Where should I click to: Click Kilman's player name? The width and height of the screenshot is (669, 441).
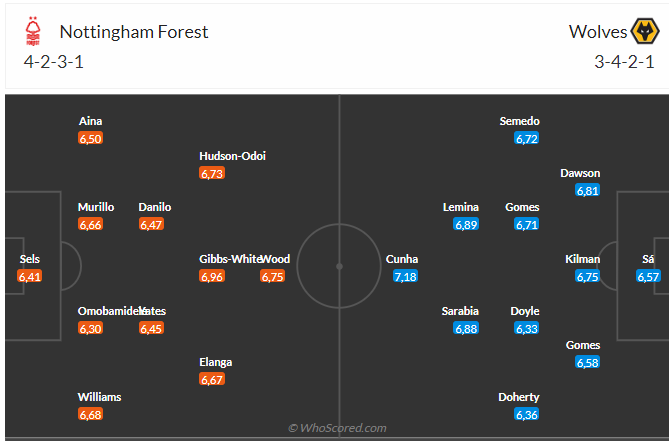(581, 259)
